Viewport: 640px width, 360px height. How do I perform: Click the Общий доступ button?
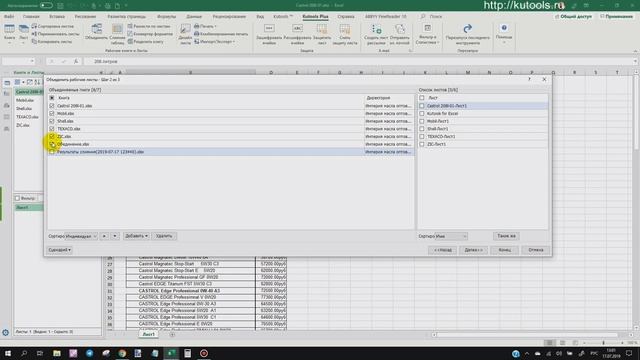click(x=573, y=16)
